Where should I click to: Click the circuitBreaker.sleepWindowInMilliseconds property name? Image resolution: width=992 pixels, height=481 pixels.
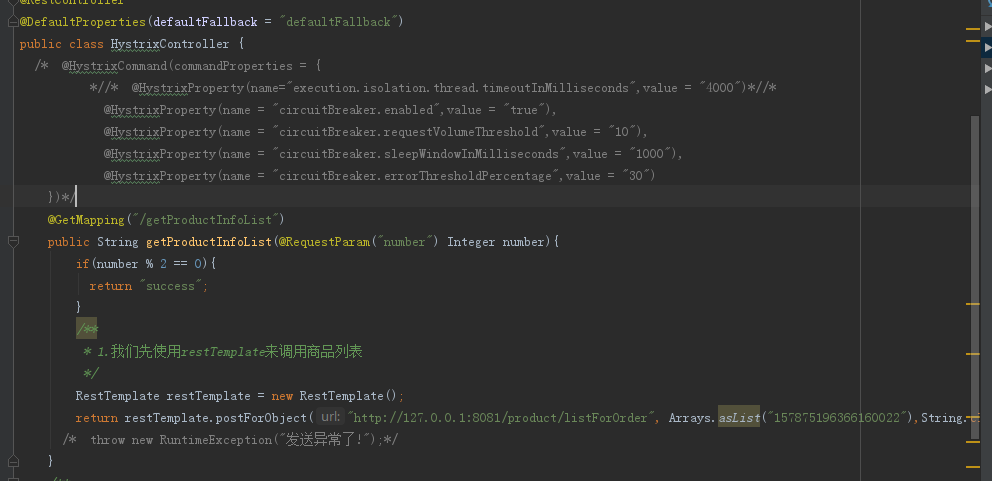tap(419, 154)
